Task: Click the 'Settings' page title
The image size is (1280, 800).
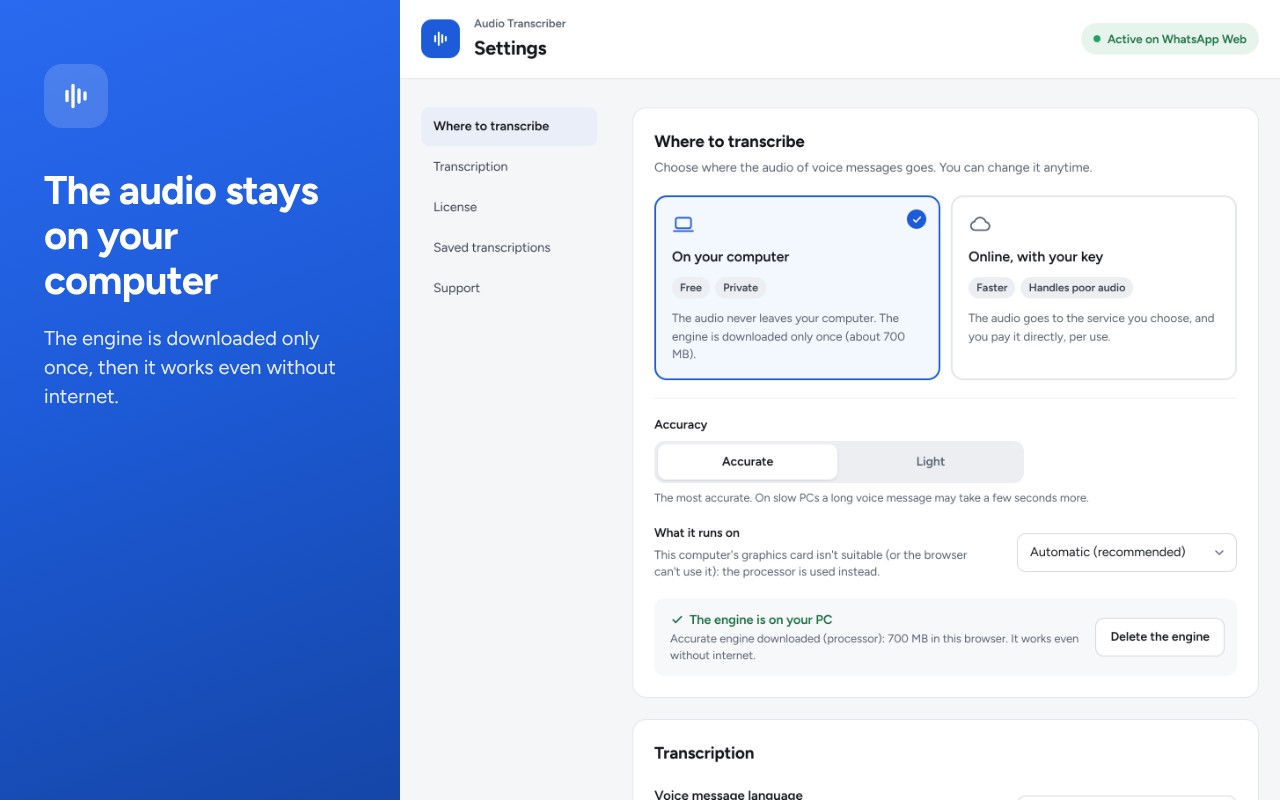Action: coord(510,48)
